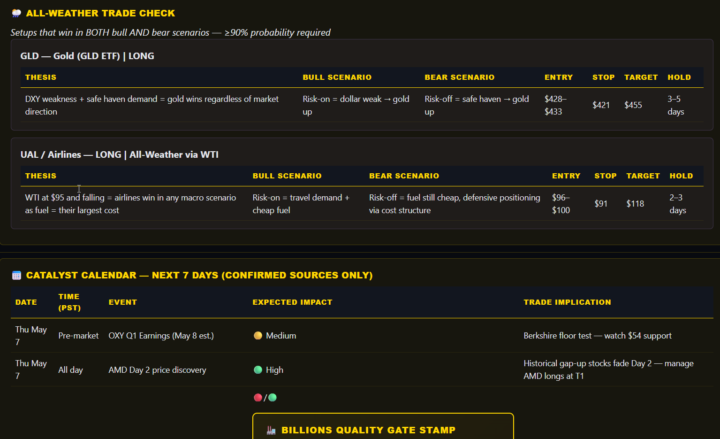The image size is (720, 439).
Task: Click AMD Day 2 price discovery event
Action: (158, 370)
